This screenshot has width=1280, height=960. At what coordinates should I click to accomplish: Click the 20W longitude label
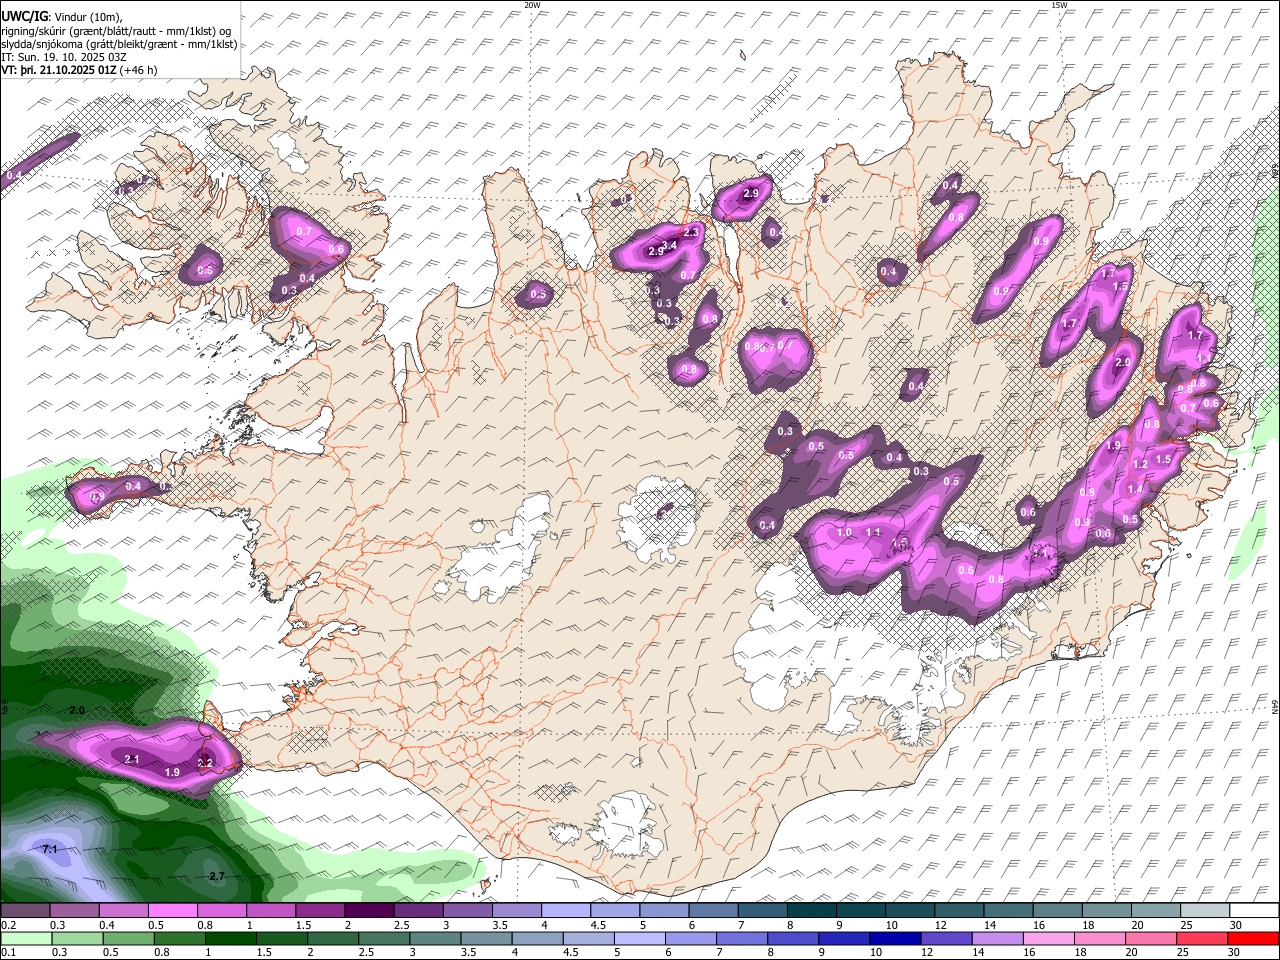coord(532,5)
